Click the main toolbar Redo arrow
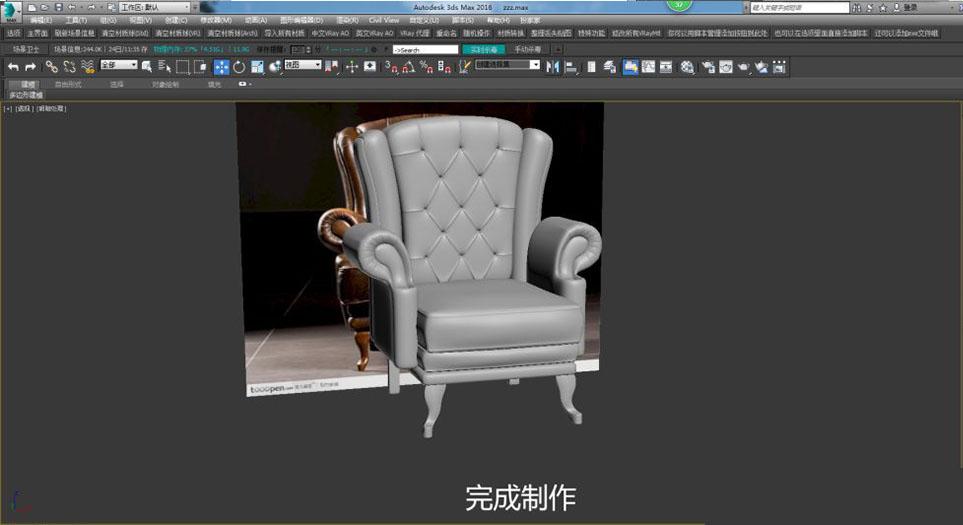 (30, 67)
